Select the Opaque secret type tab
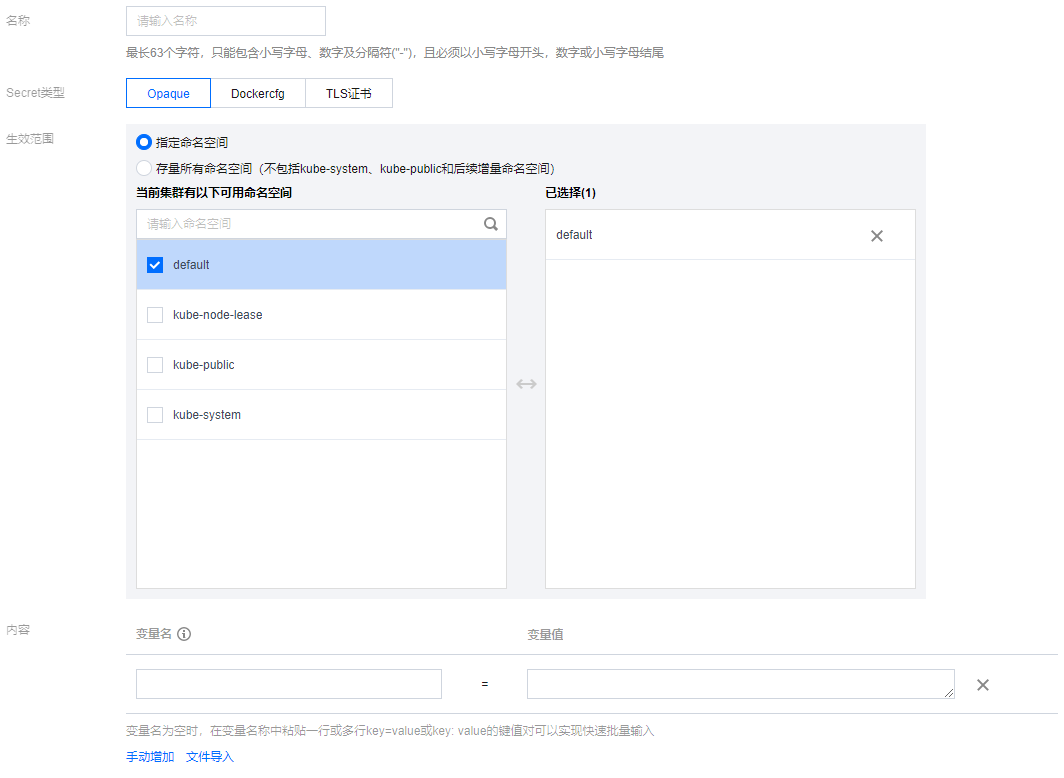The width and height of the screenshot is (1064, 778). coord(168,93)
